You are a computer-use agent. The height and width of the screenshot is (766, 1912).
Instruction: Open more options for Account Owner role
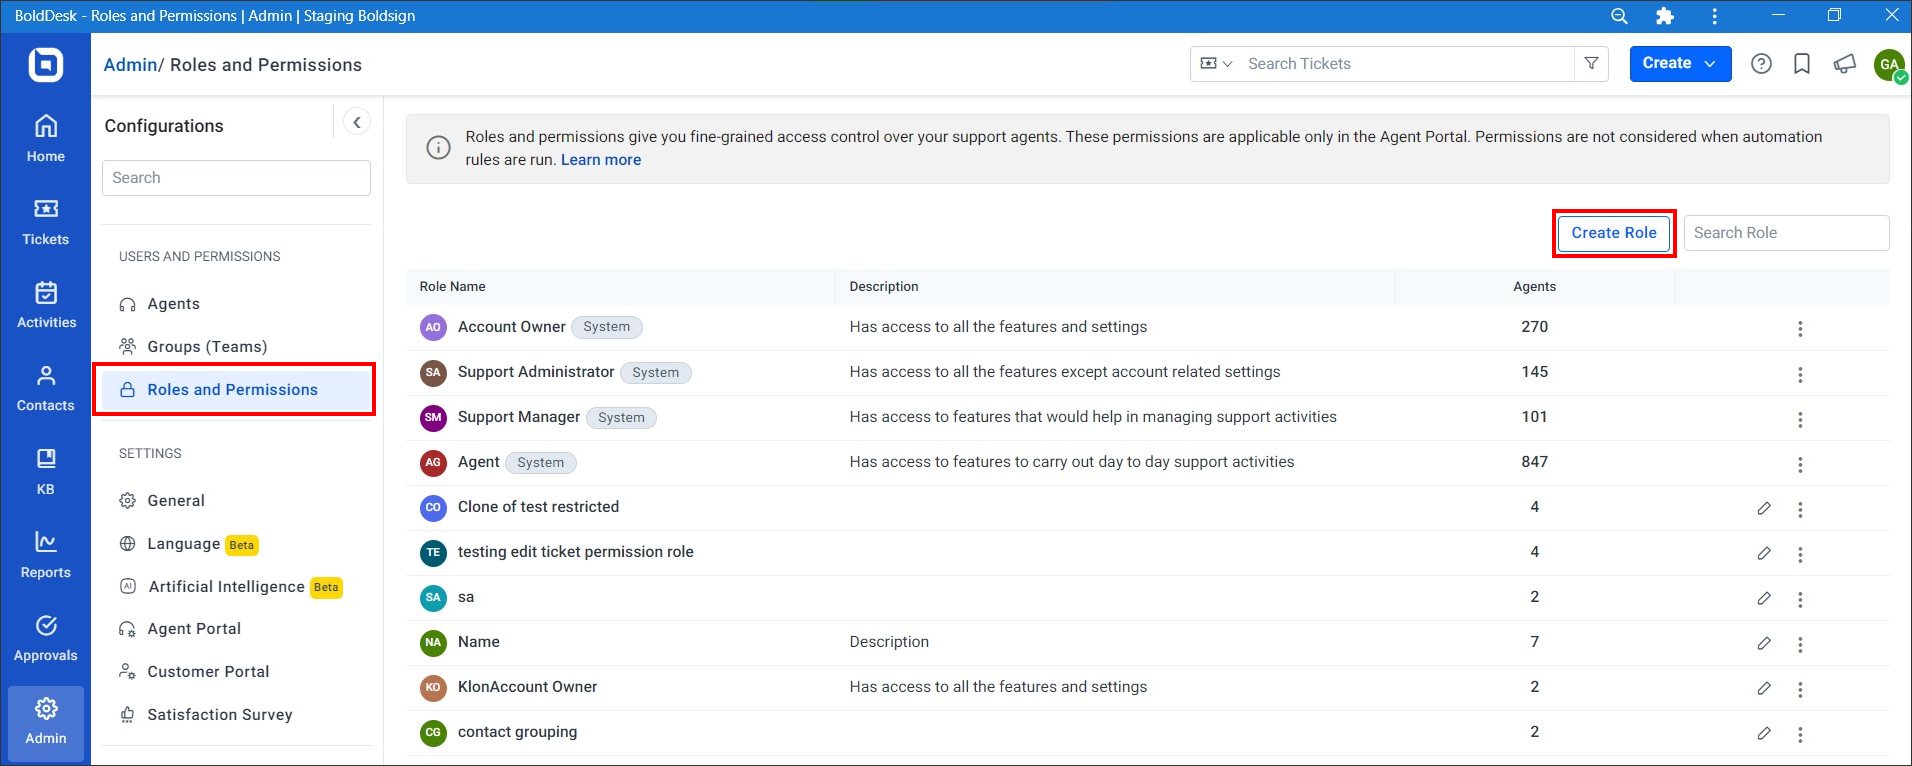(1800, 329)
